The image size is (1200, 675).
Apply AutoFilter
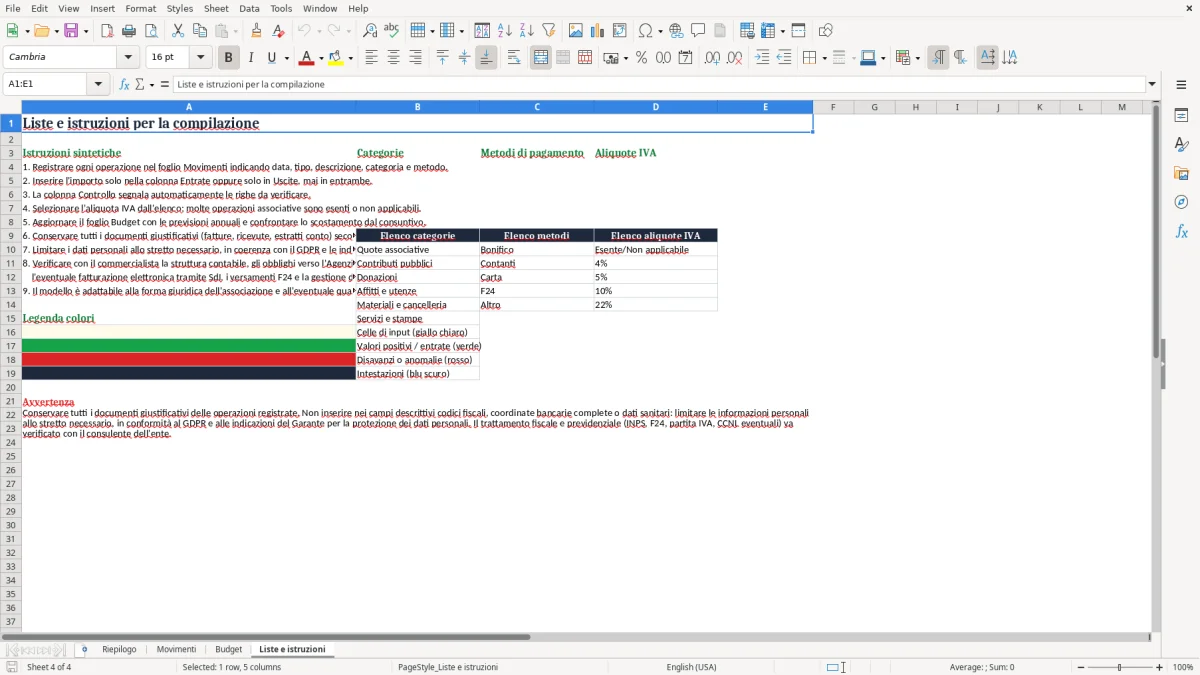[549, 31]
